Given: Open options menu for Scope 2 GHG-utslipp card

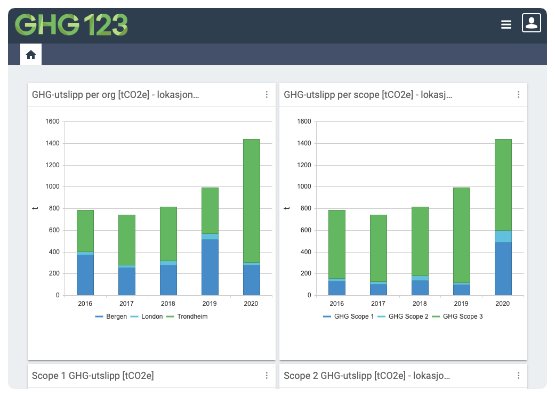Looking at the screenshot, I should [x=518, y=375].
